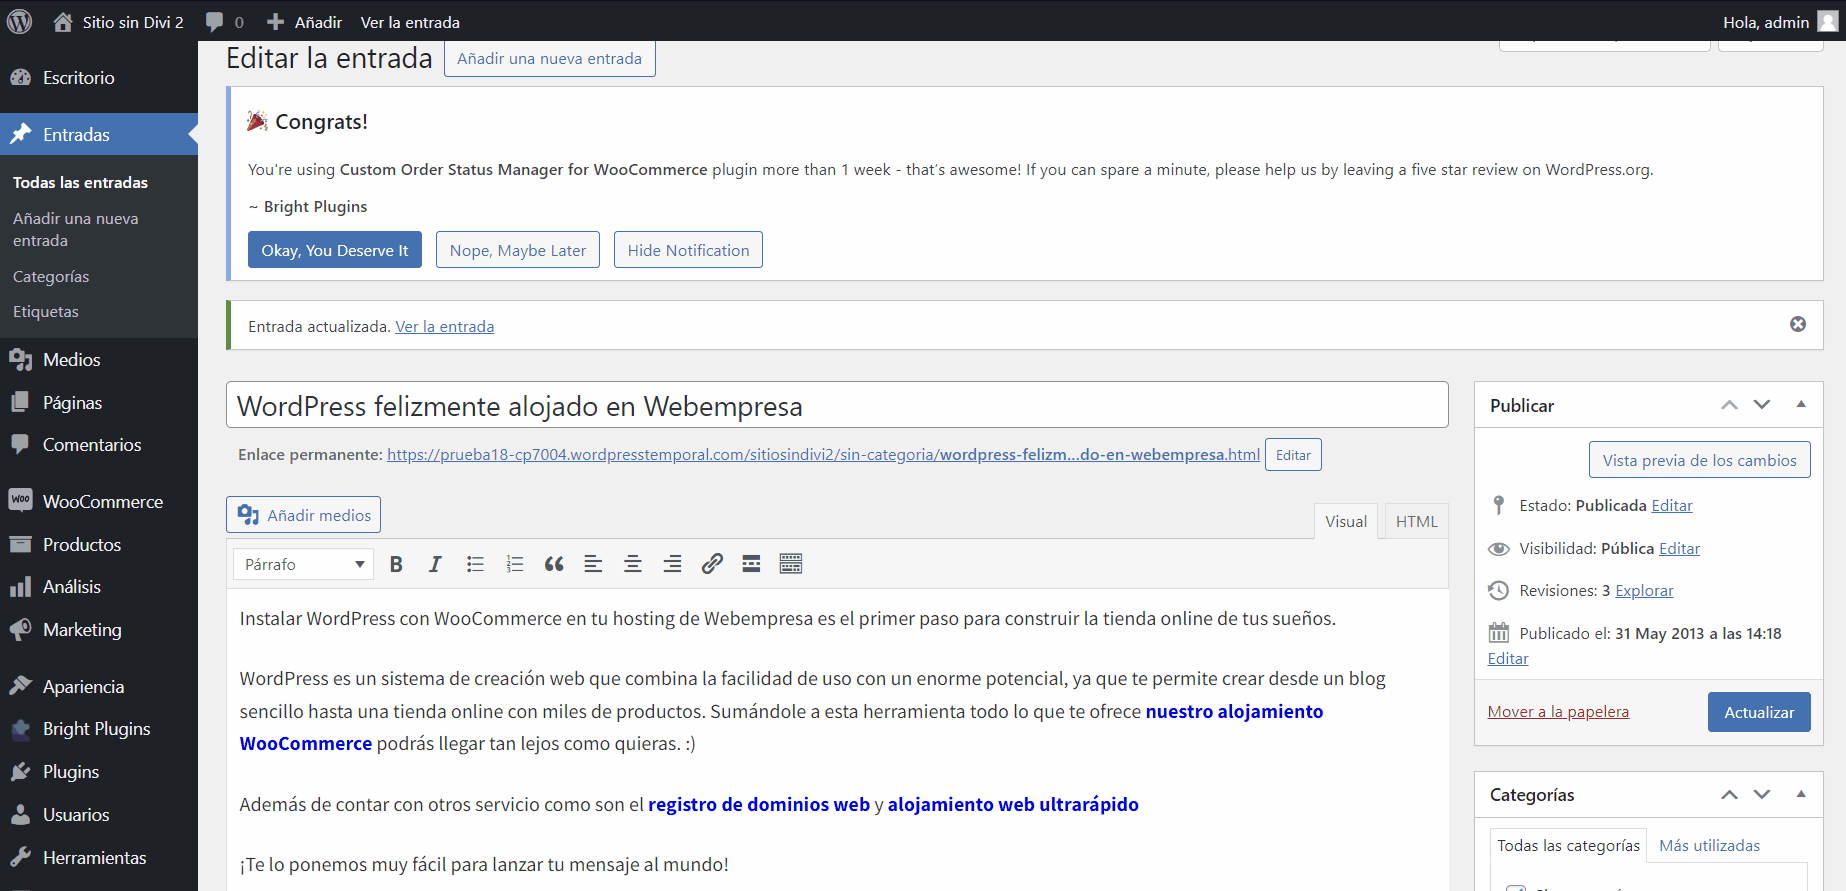
Task: Insert a numbered list
Action: (515, 564)
